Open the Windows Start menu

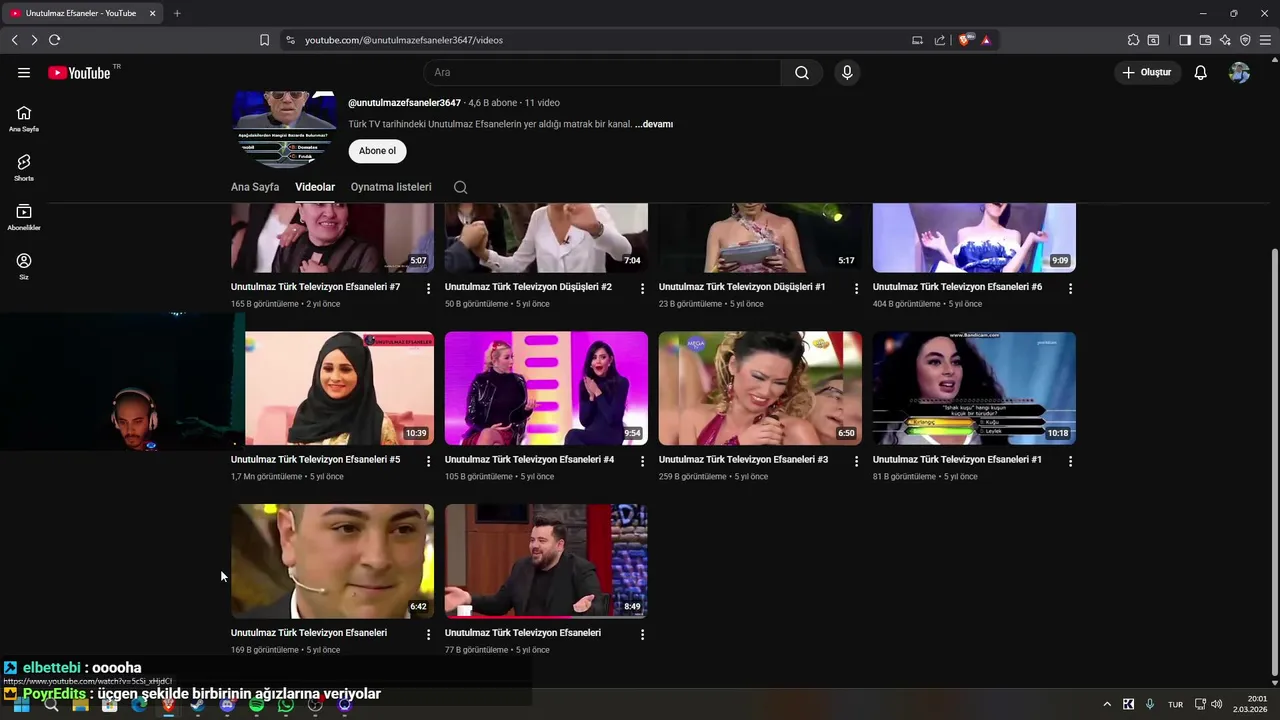(20, 705)
